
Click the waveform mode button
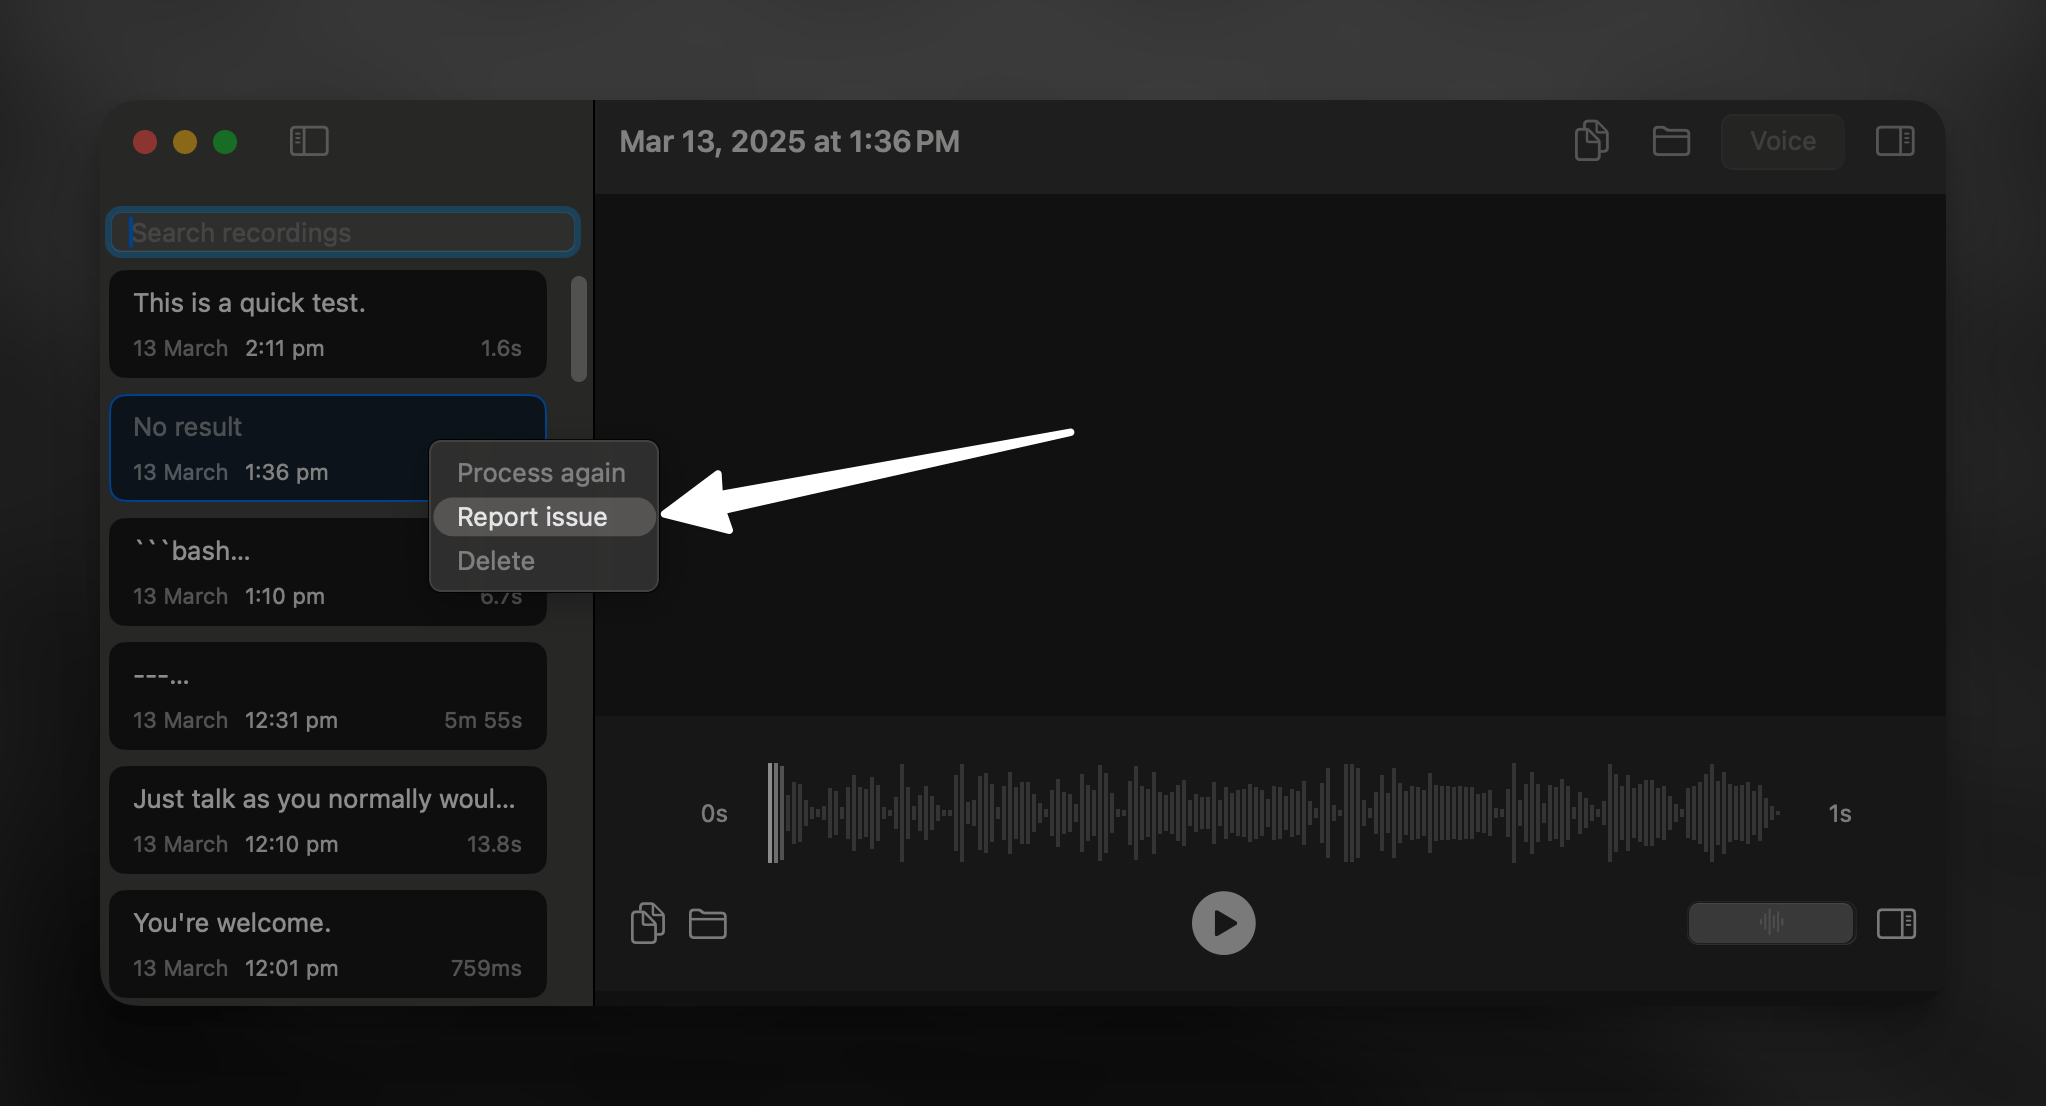1771,923
